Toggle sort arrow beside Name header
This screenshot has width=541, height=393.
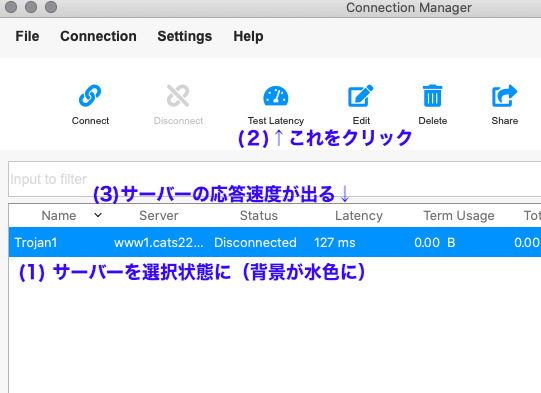pos(98,215)
